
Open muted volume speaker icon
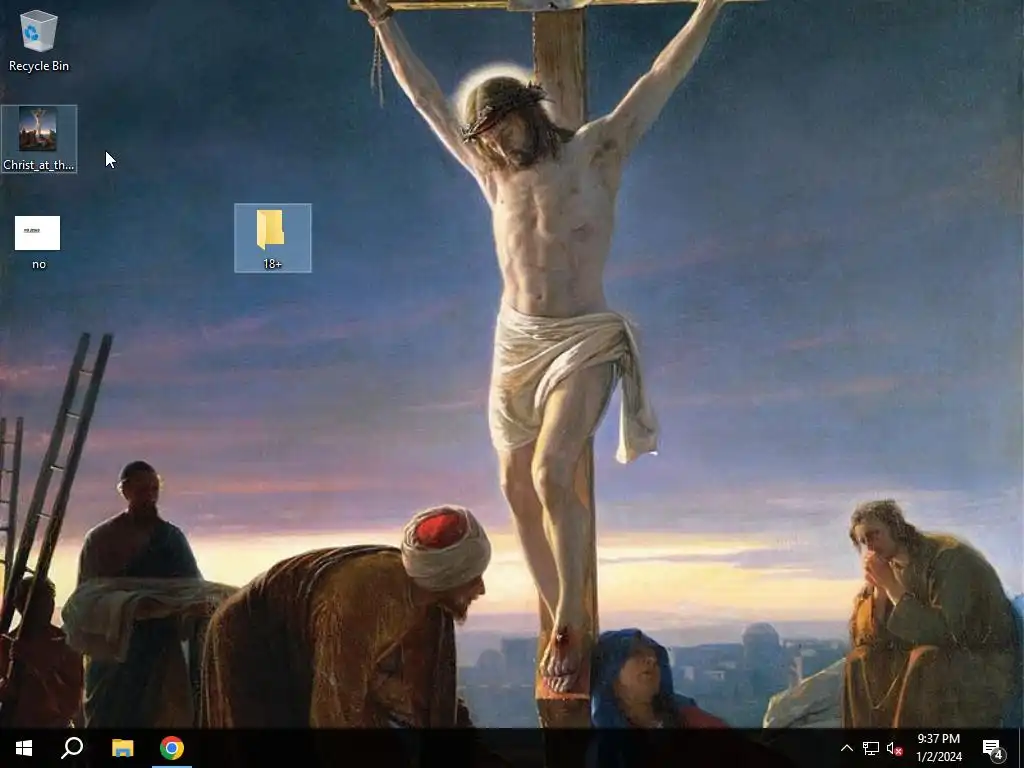[x=894, y=748]
